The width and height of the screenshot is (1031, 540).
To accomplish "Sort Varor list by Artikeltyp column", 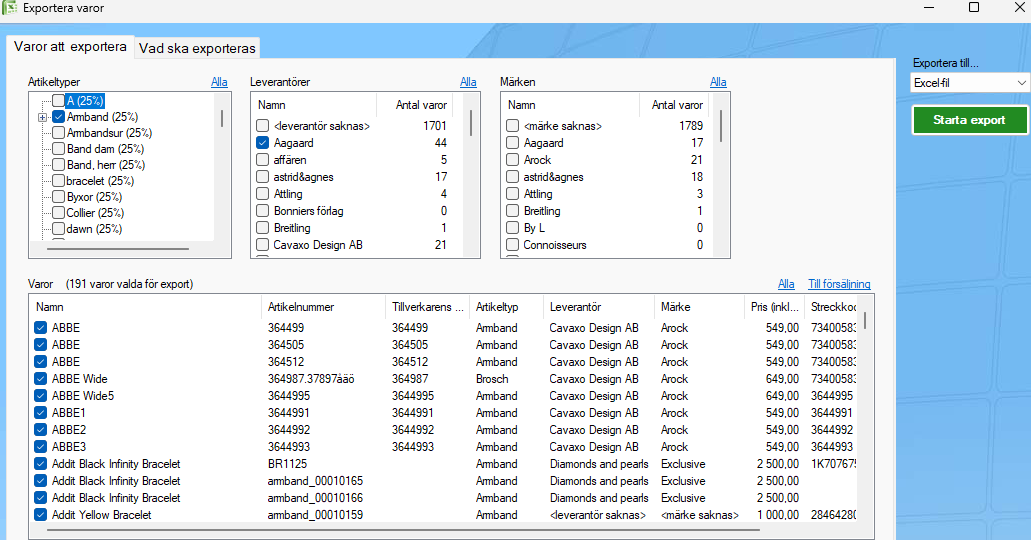I will (x=506, y=307).
